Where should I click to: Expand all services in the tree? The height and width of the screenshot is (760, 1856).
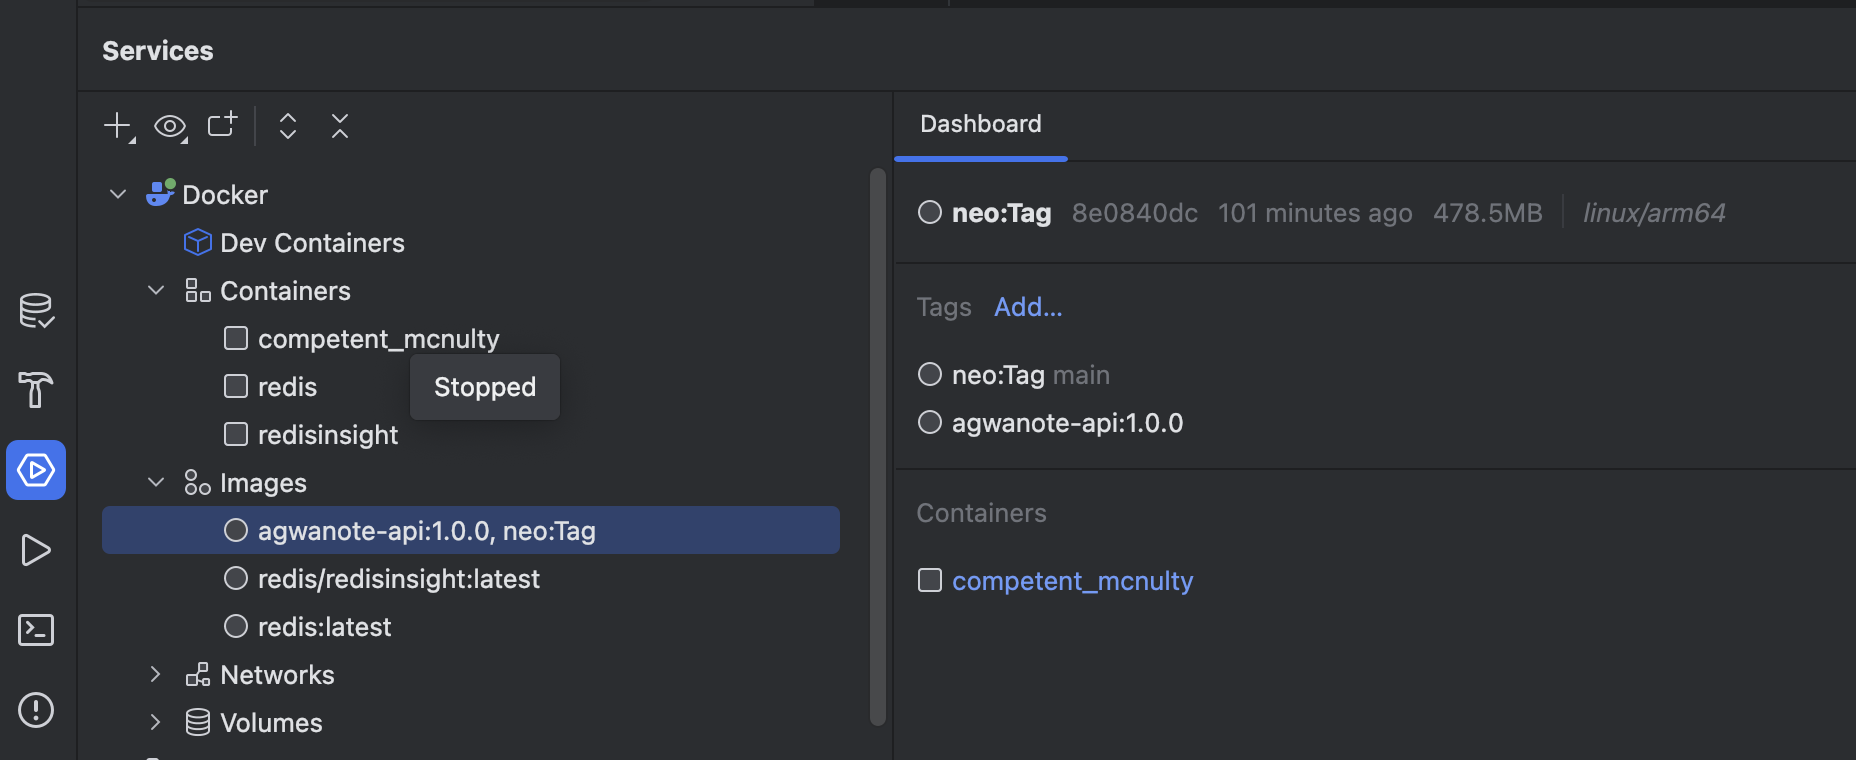[288, 126]
